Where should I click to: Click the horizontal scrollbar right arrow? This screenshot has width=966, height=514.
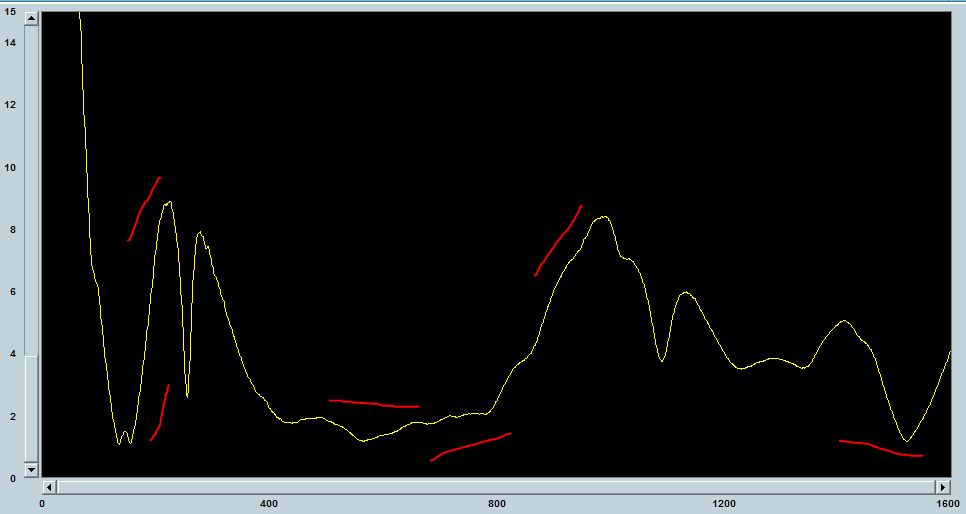942,486
